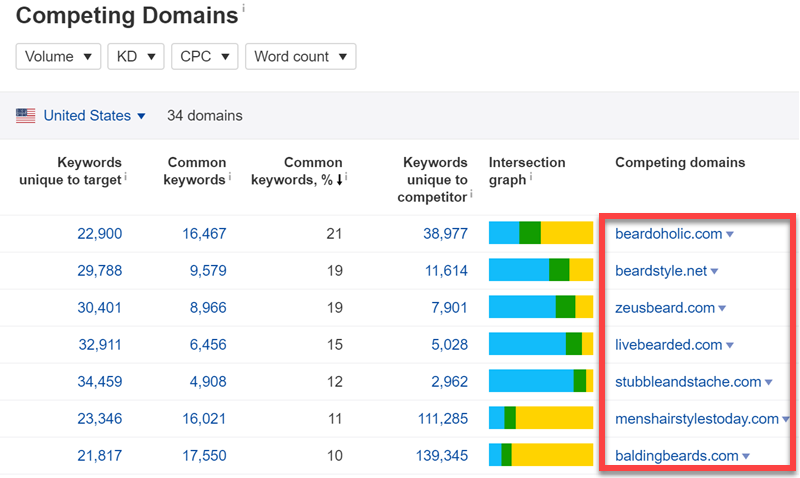Image resolution: width=800 pixels, height=478 pixels.
Task: Open livebearded.com competitor link
Action: [x=668, y=345]
